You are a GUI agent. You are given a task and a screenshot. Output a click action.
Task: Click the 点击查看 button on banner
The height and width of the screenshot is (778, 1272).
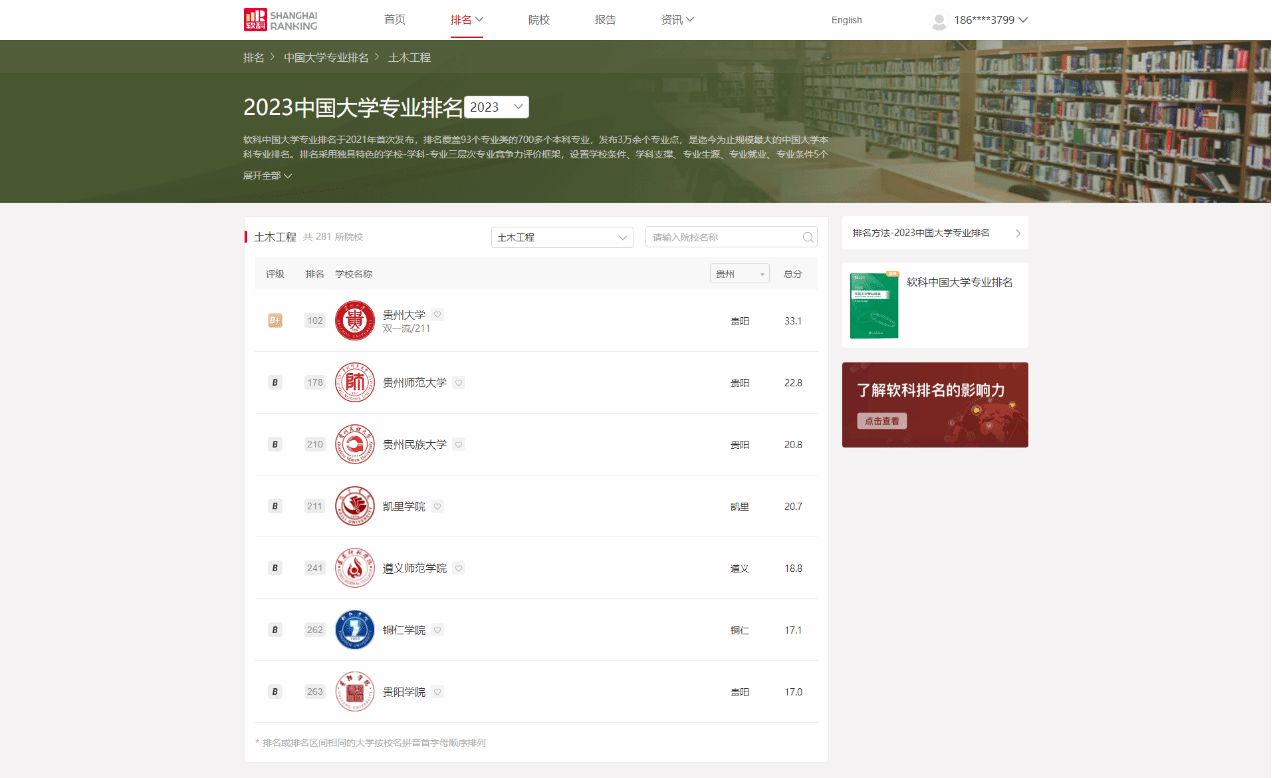pos(881,421)
